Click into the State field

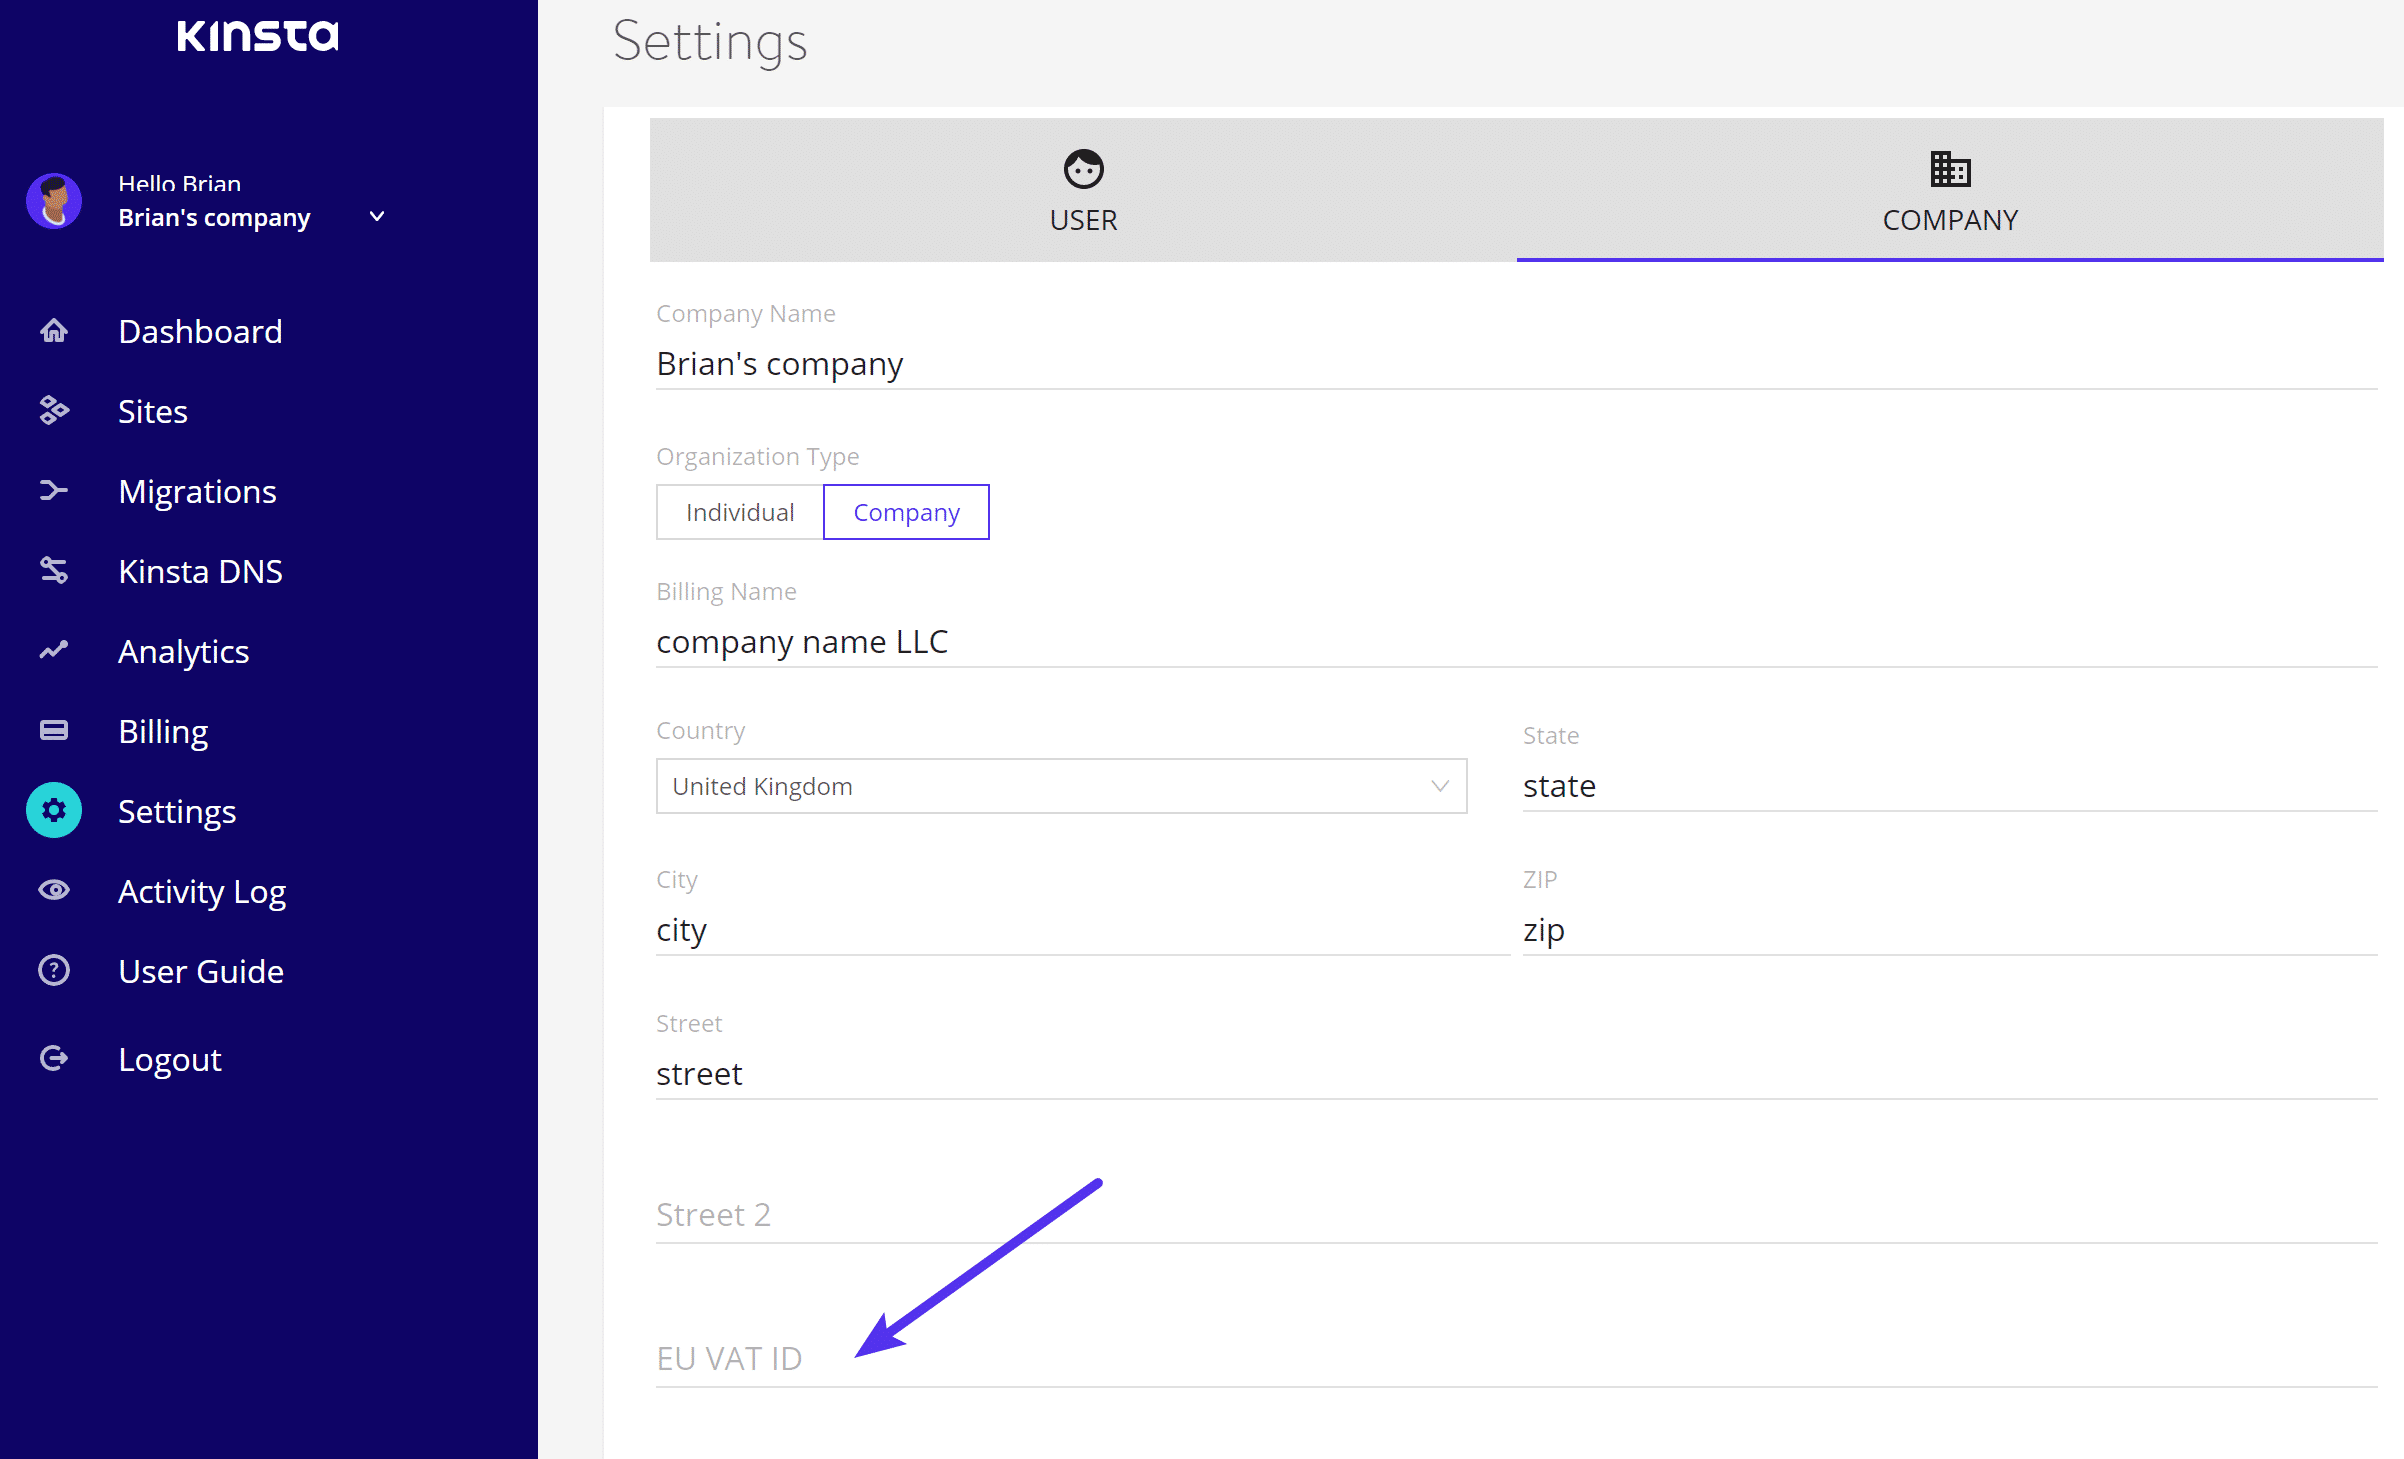click(1950, 786)
